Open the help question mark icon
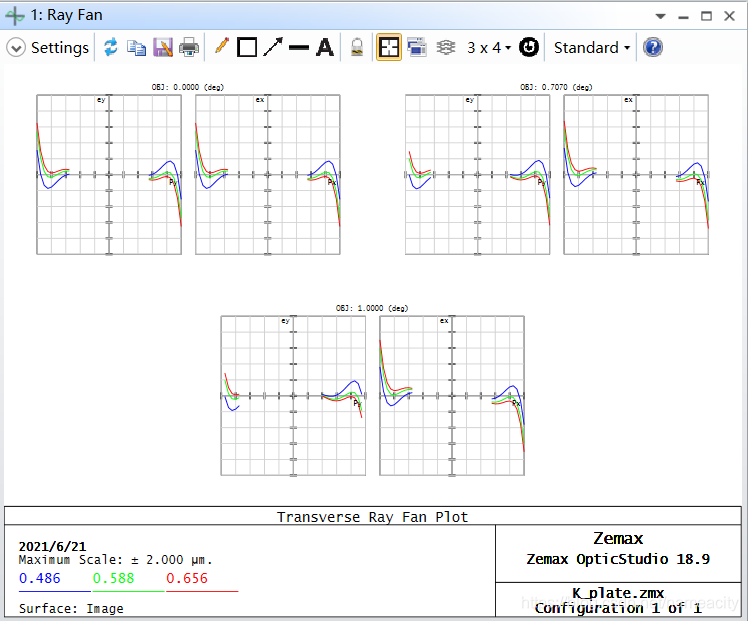The height and width of the screenshot is (621, 748). coord(653,47)
